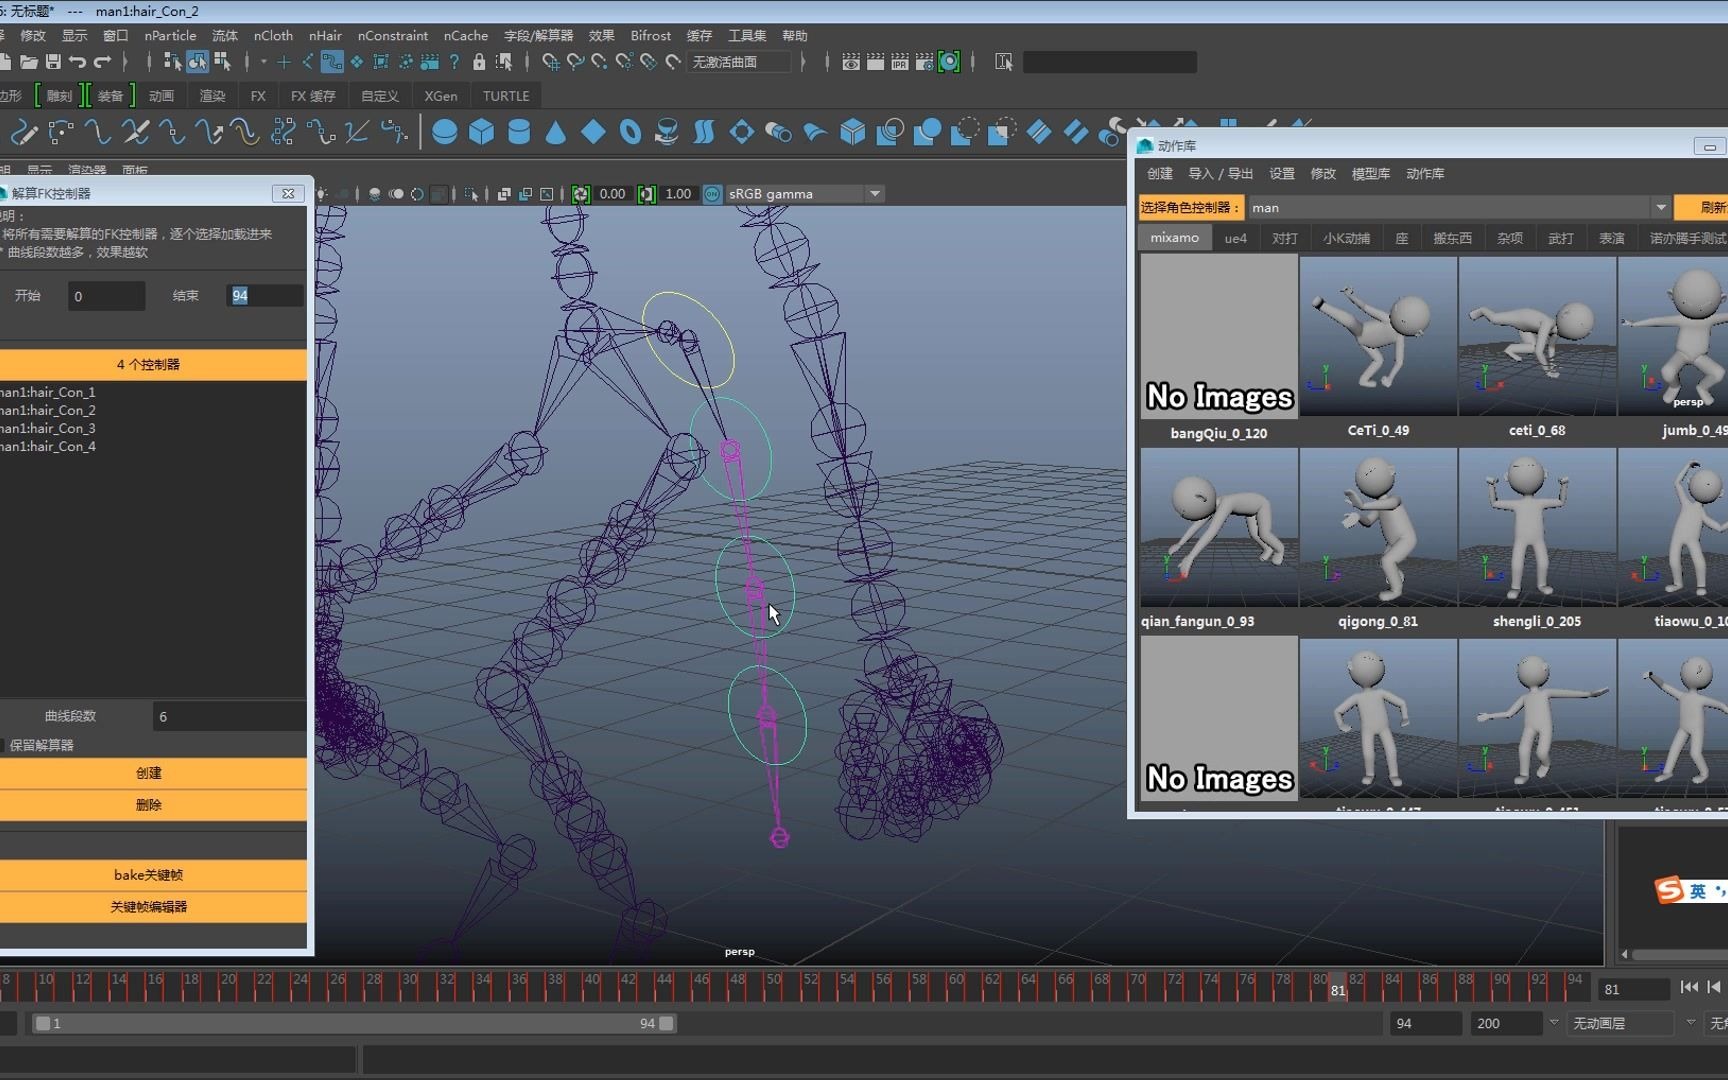Viewport: 1728px width, 1080px height.
Task: Toggle the 保留解算器 checkbox
Action: pyautogui.click(x=3, y=745)
